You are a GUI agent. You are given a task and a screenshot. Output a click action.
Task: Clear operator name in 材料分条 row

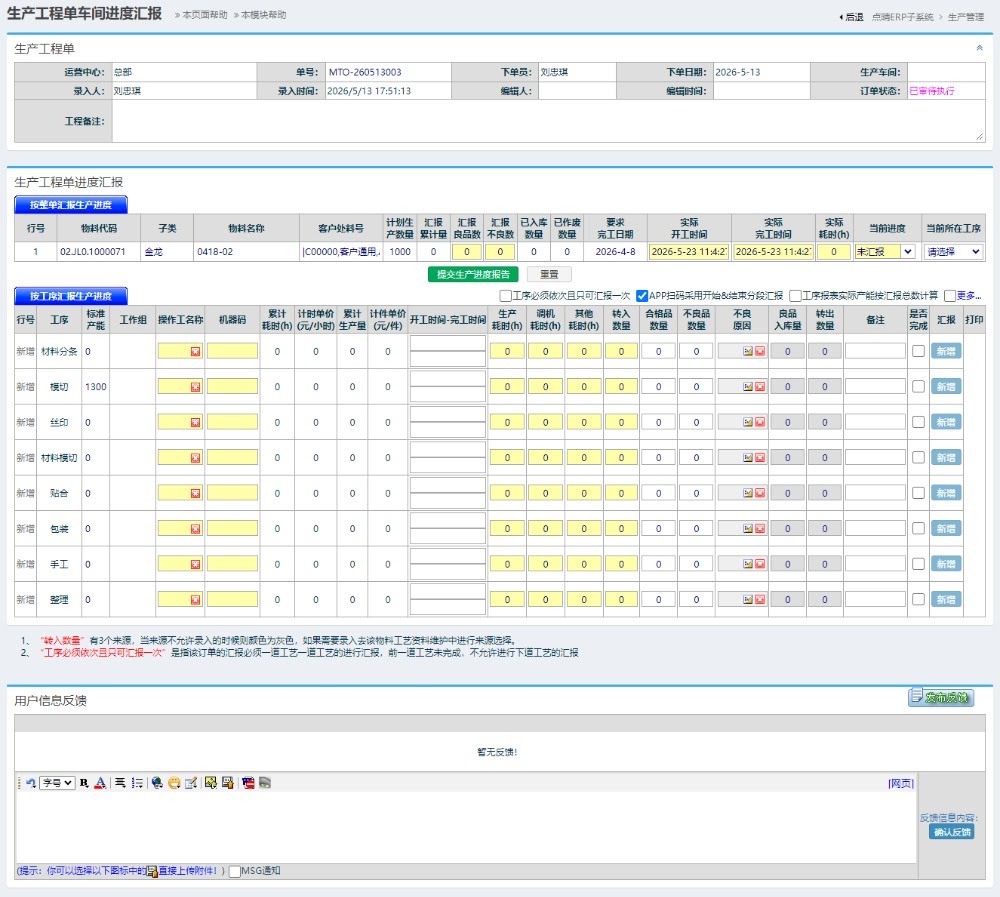pyautogui.click(x=196, y=352)
